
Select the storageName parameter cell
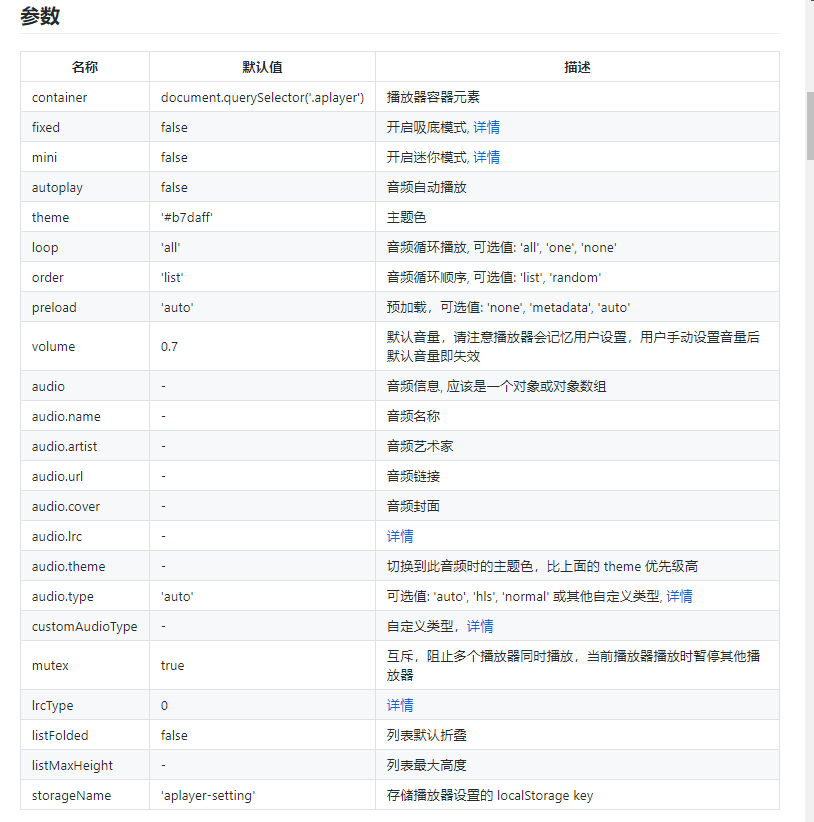(85, 795)
